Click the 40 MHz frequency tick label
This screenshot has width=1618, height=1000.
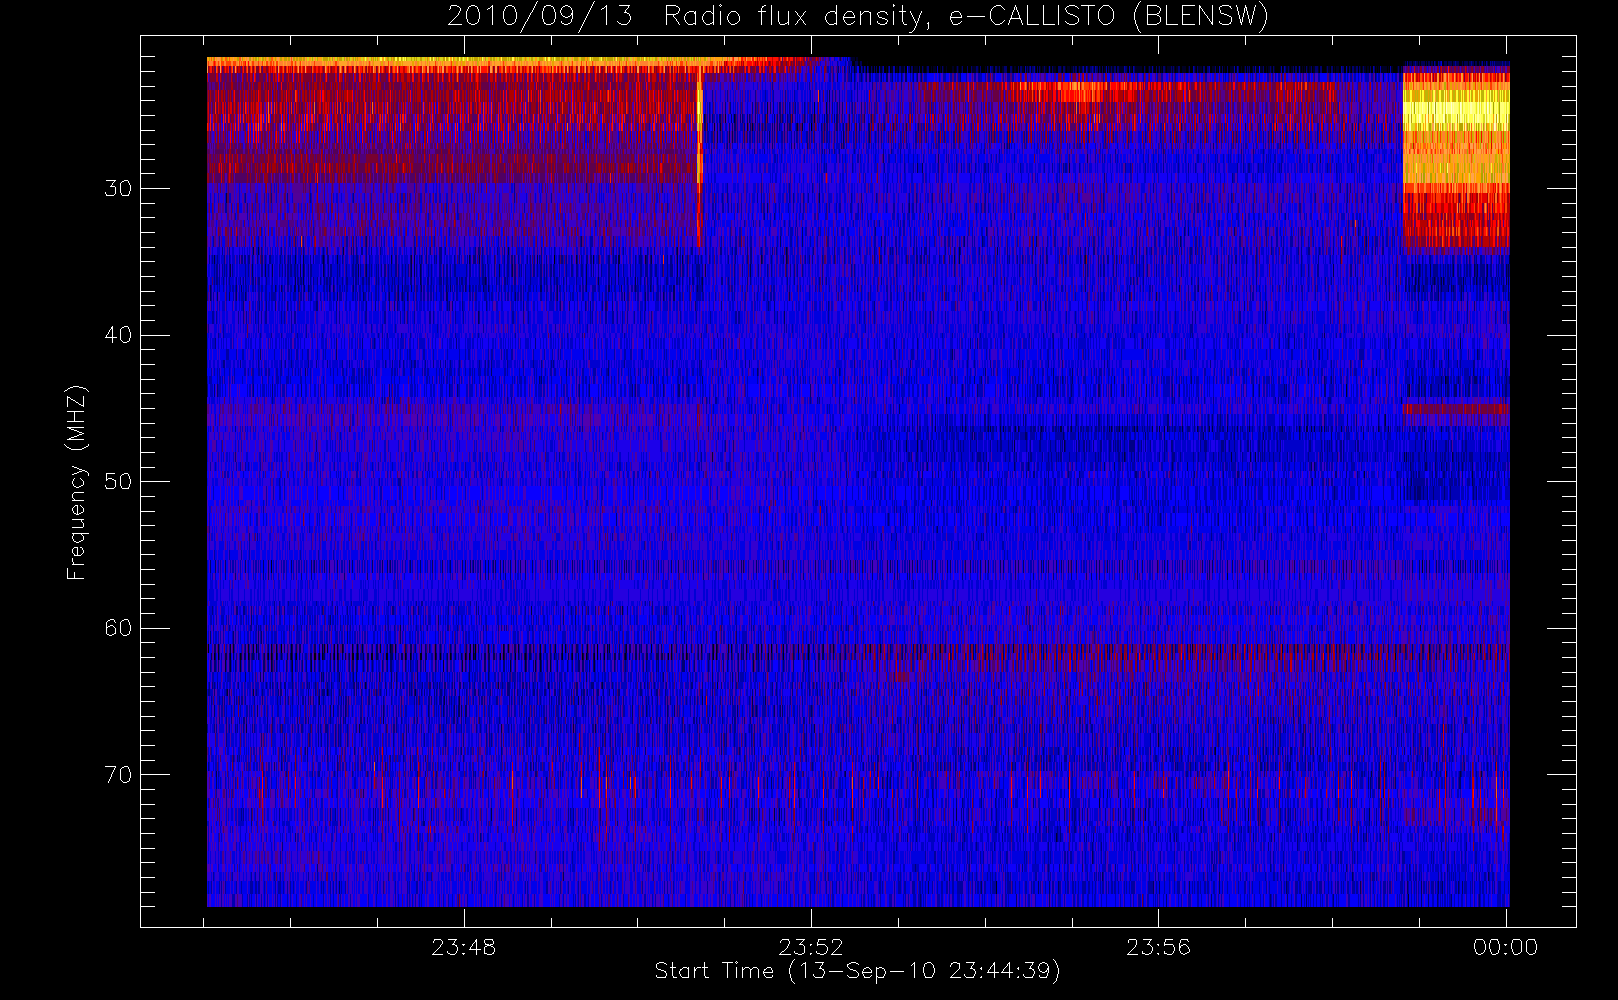(x=118, y=335)
